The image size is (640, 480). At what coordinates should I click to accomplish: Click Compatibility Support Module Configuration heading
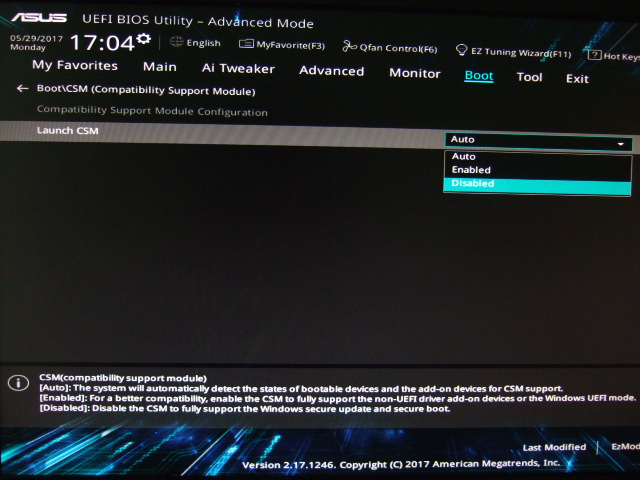152,111
